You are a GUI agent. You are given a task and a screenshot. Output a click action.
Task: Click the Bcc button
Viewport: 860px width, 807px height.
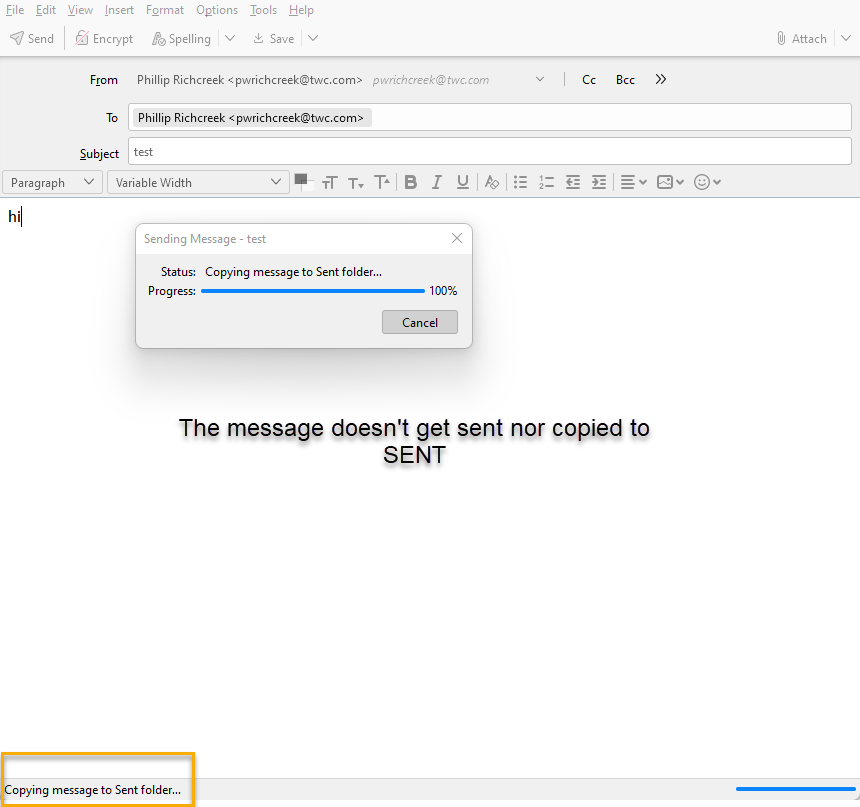pyautogui.click(x=625, y=80)
